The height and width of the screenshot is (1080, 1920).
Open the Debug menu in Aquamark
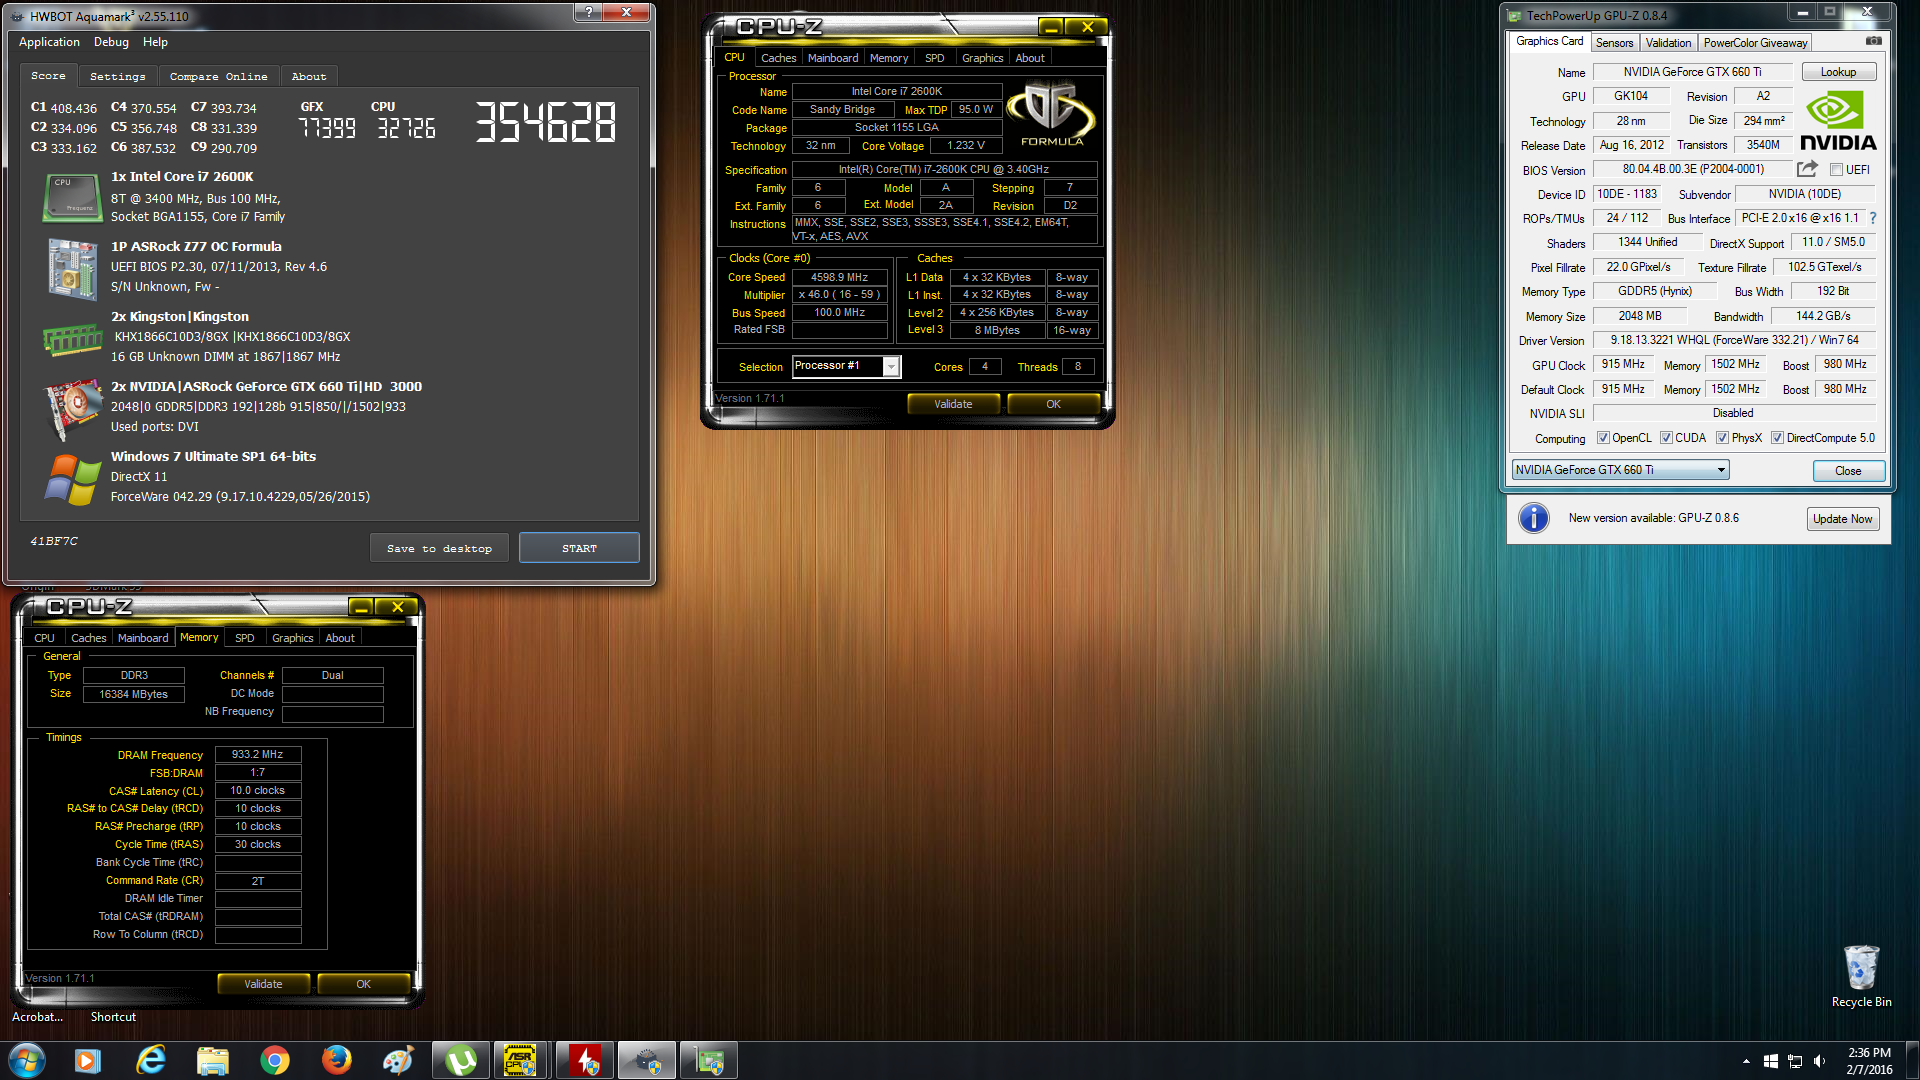(x=111, y=42)
